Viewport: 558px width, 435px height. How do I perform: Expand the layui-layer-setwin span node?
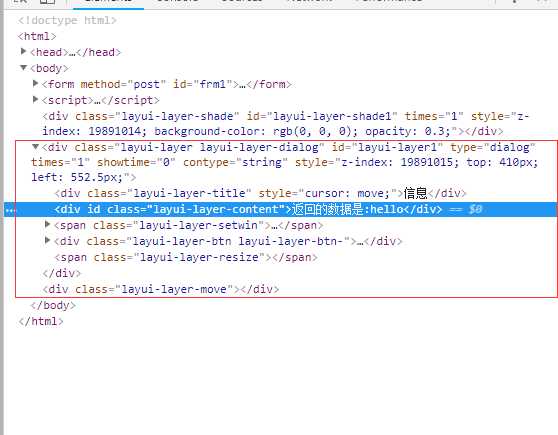pos(47,224)
